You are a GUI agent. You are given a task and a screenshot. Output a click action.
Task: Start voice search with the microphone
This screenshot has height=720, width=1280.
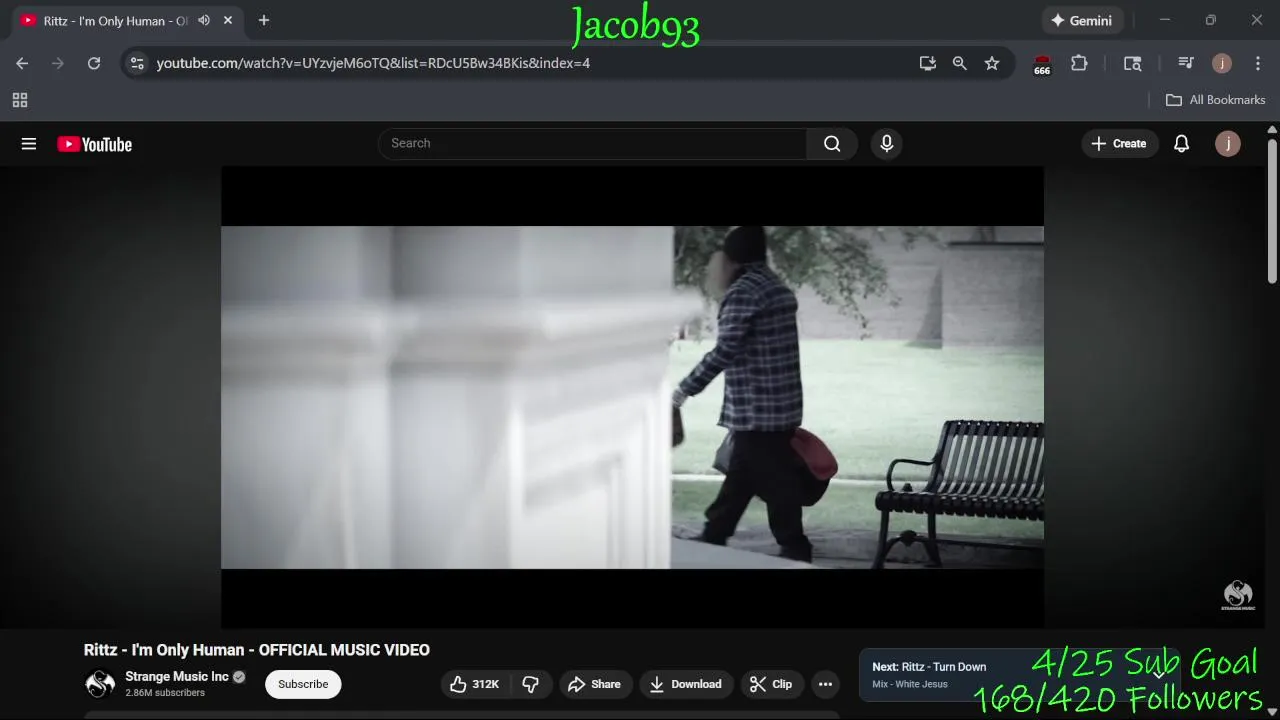[886, 143]
